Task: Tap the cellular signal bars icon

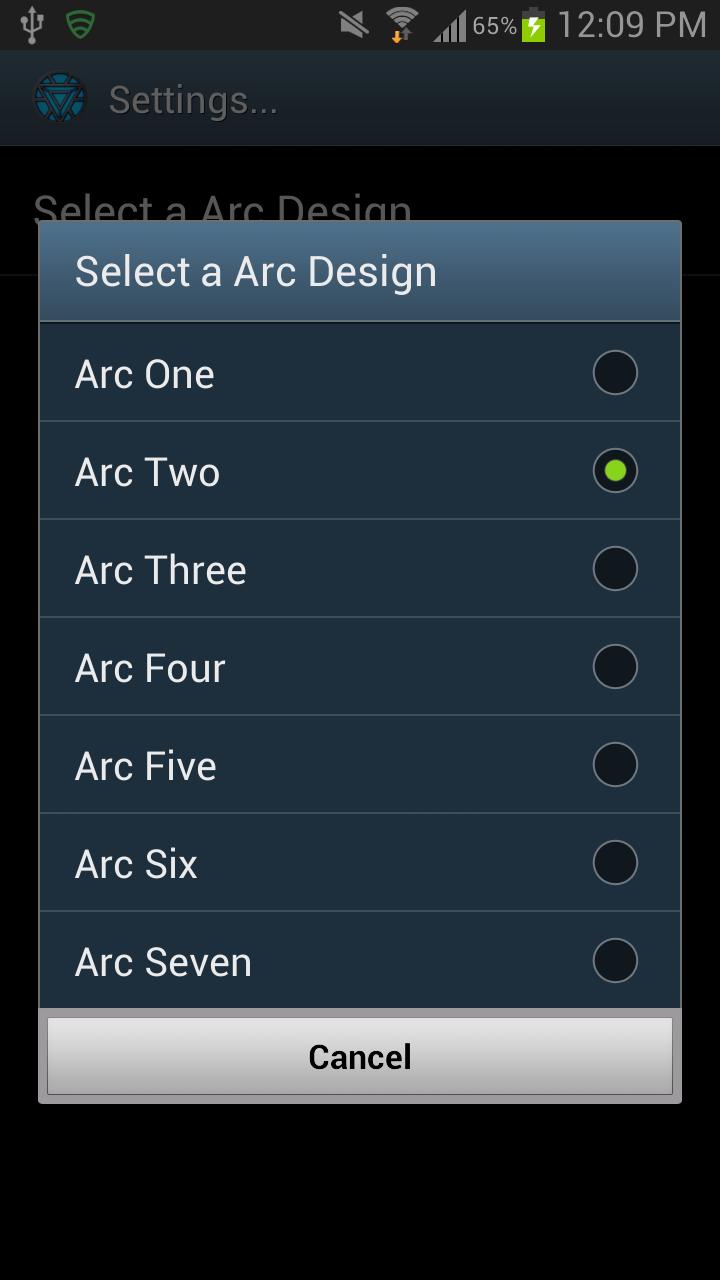Action: pos(449,25)
